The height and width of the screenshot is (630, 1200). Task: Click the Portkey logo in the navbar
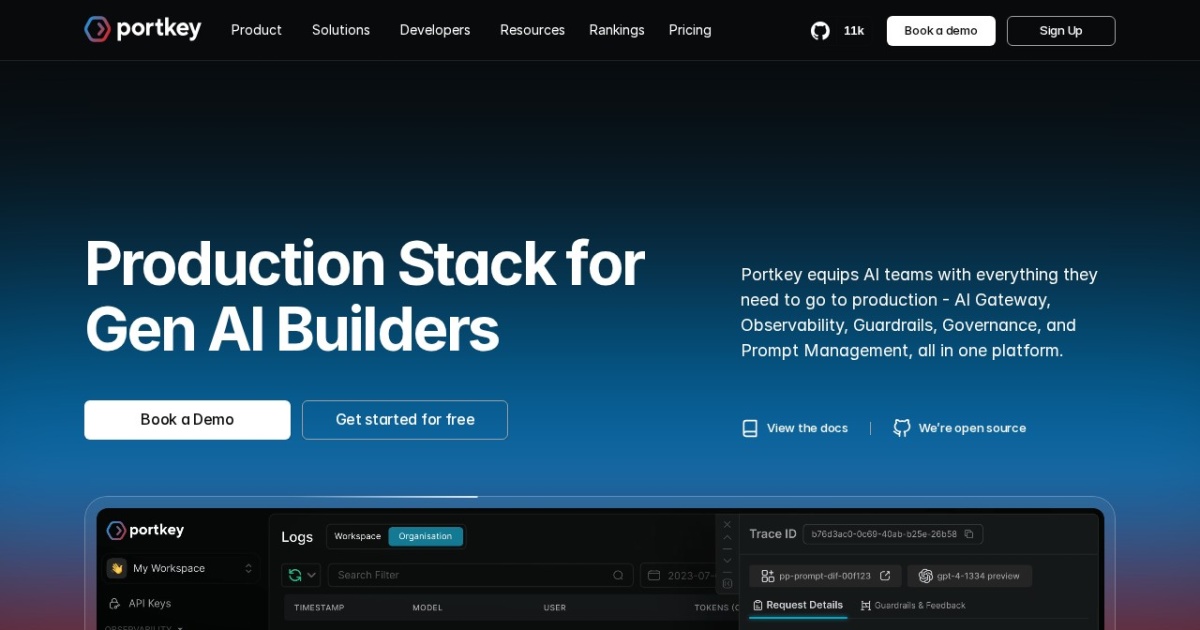142,29
